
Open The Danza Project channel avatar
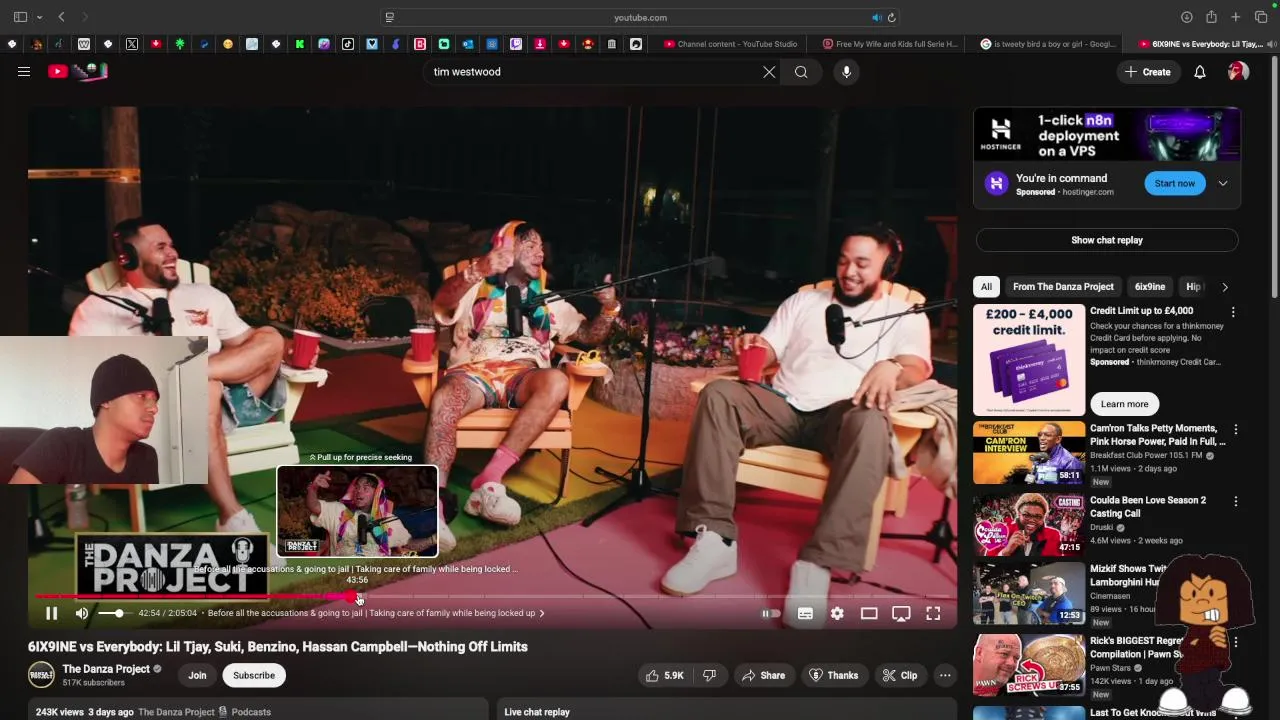pos(41,675)
